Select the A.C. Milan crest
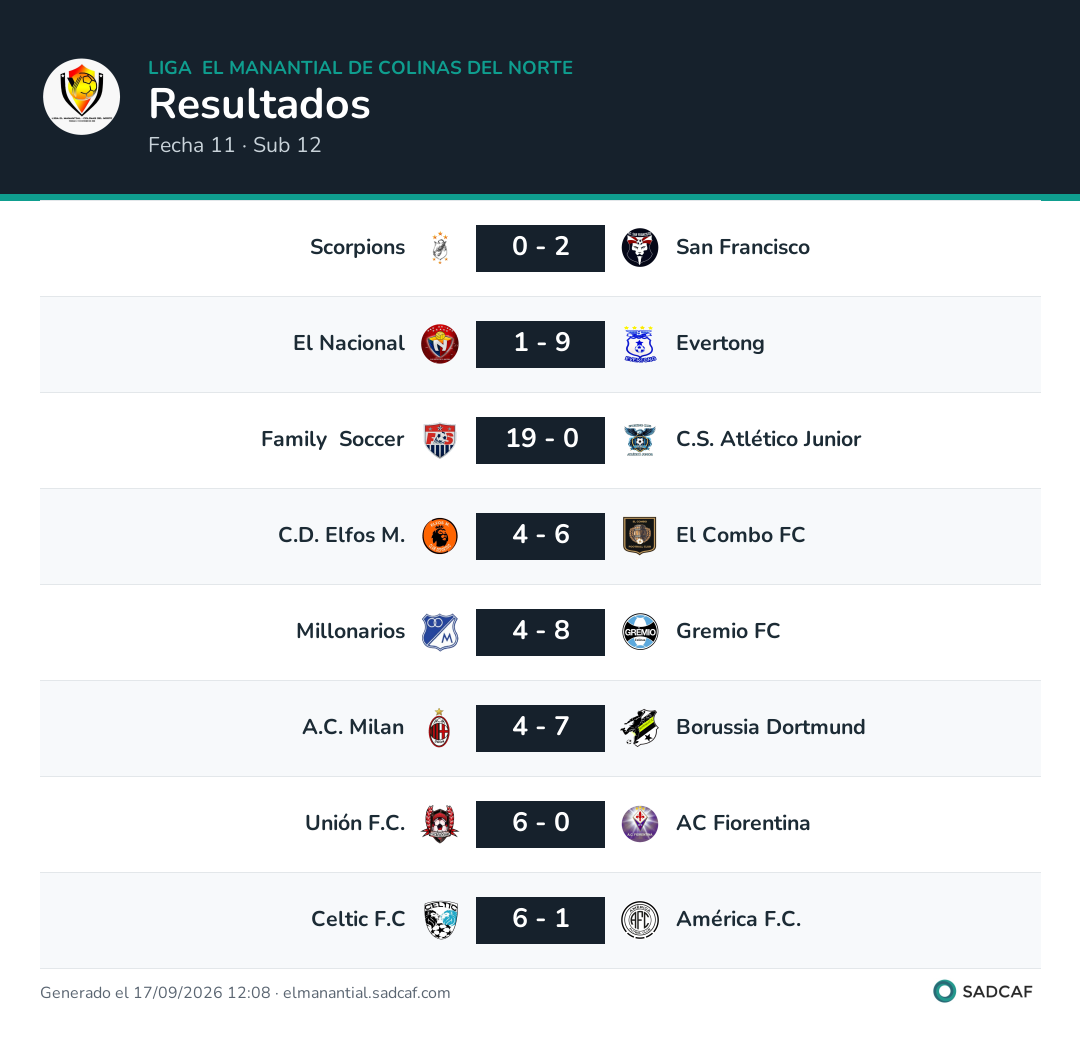This screenshot has height=1044, width=1080. 439,728
